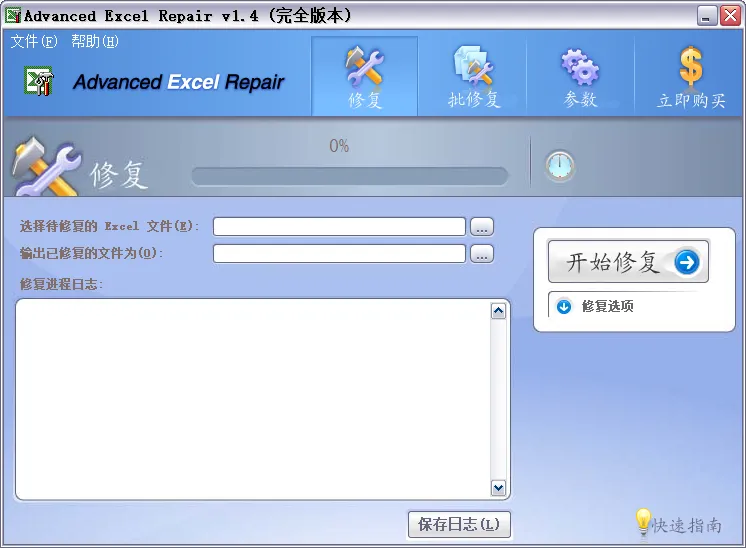Focus the Excel file to repair input
This screenshot has height=548, width=746.
click(x=339, y=226)
